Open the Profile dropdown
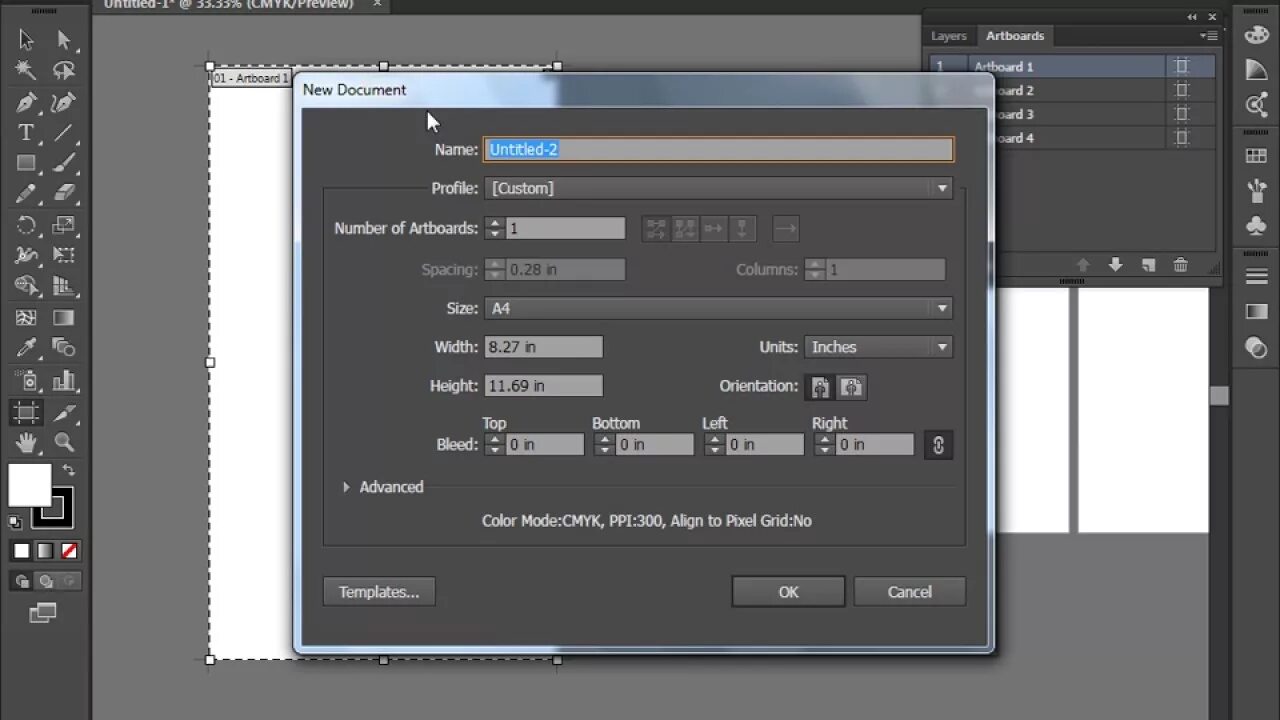 (941, 188)
